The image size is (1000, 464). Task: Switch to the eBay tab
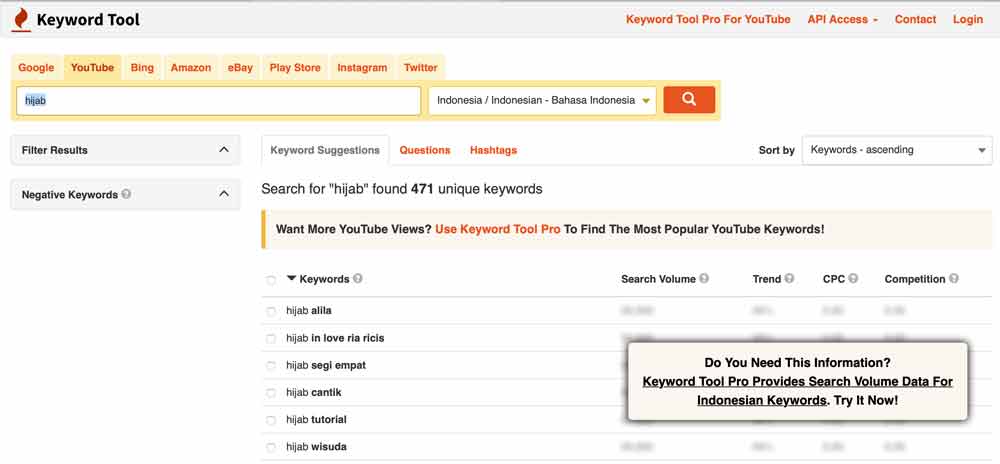240,68
